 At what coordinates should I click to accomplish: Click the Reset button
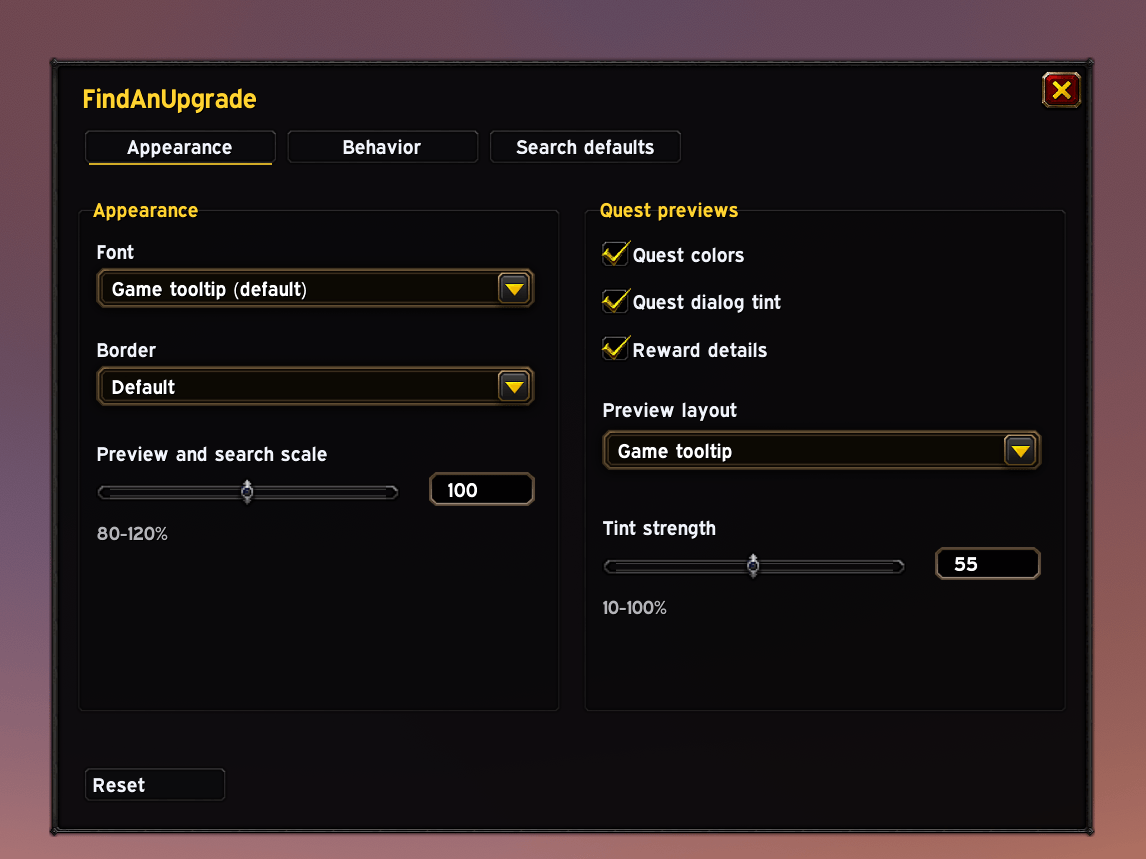point(155,785)
